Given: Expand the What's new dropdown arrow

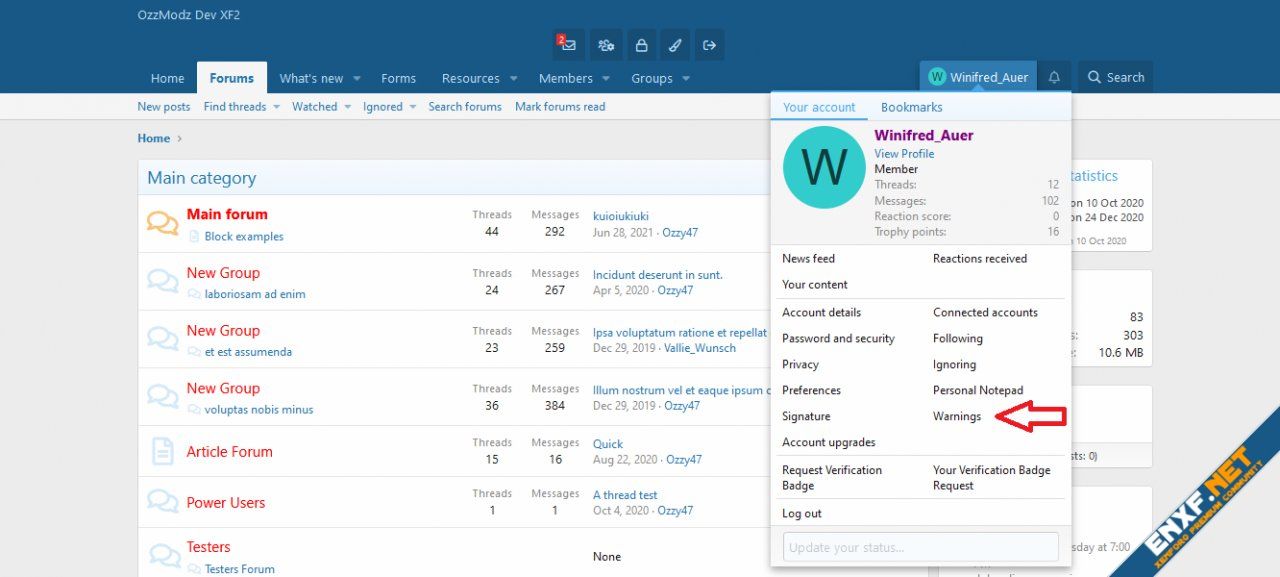Looking at the screenshot, I should tap(357, 79).
